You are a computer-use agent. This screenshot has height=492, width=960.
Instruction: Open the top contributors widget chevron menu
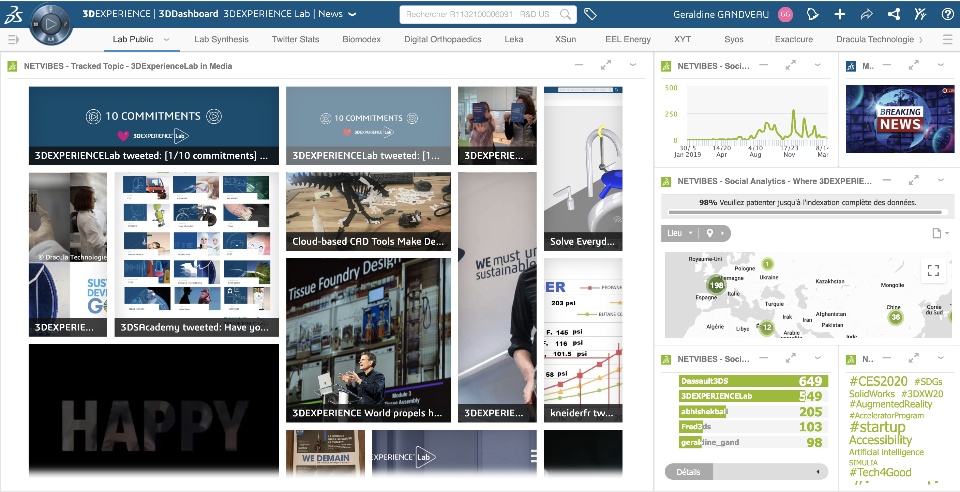817,357
